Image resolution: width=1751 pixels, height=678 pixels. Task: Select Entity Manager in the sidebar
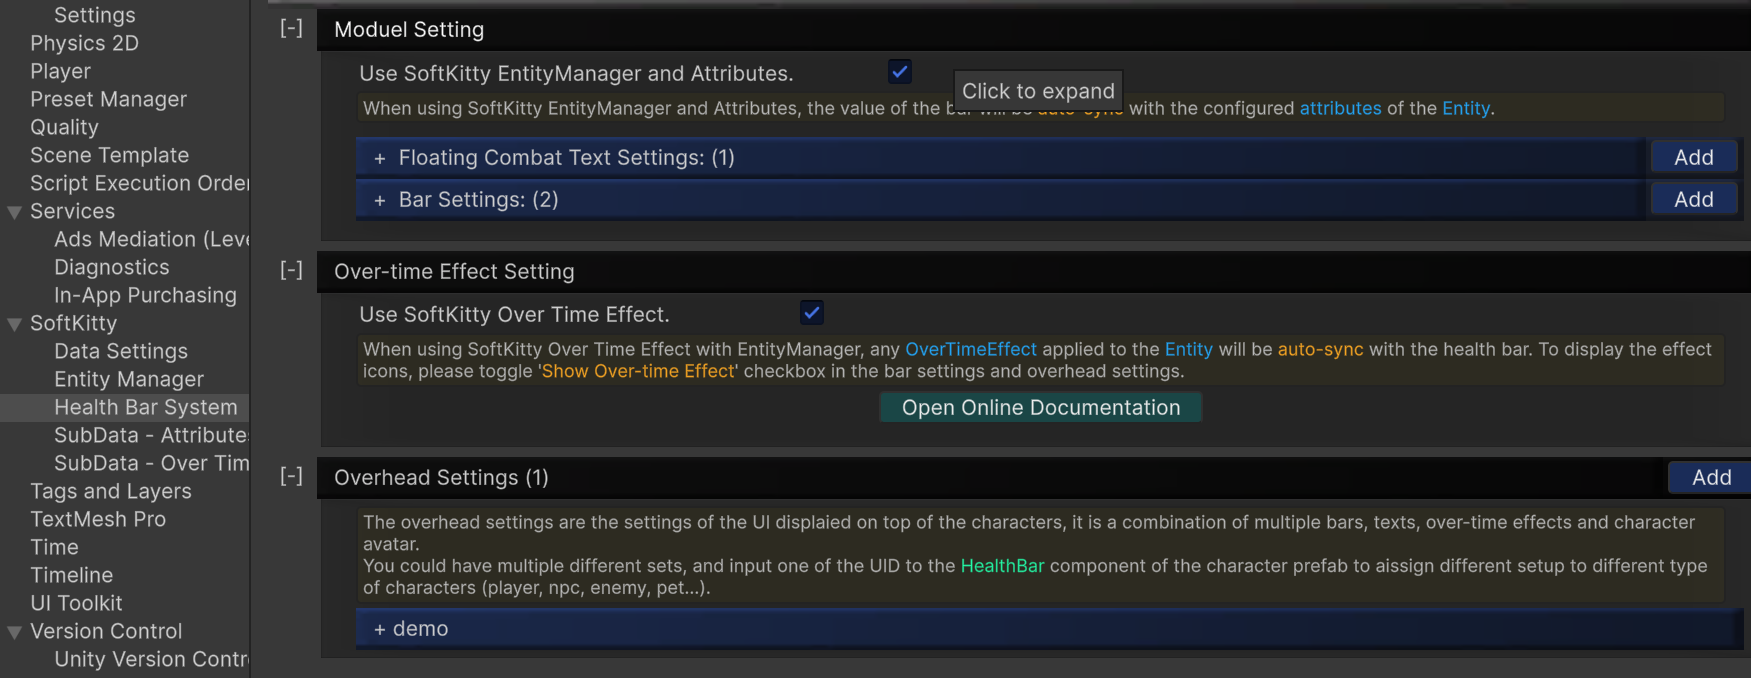[129, 379]
